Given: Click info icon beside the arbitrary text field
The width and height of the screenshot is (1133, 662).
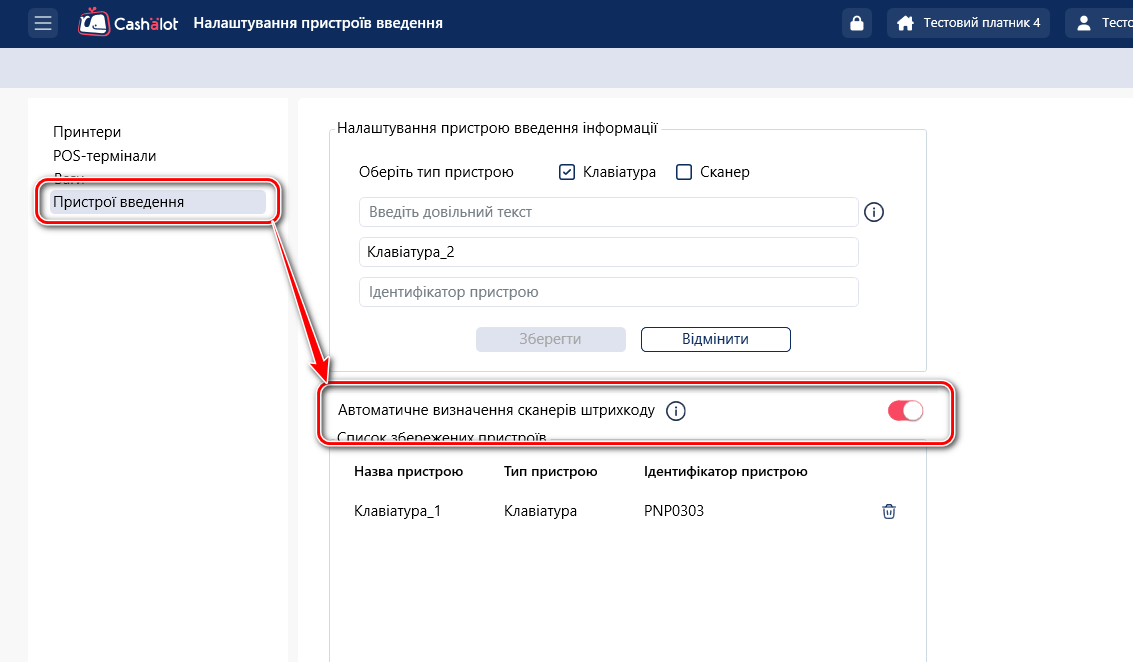Looking at the screenshot, I should tap(874, 212).
